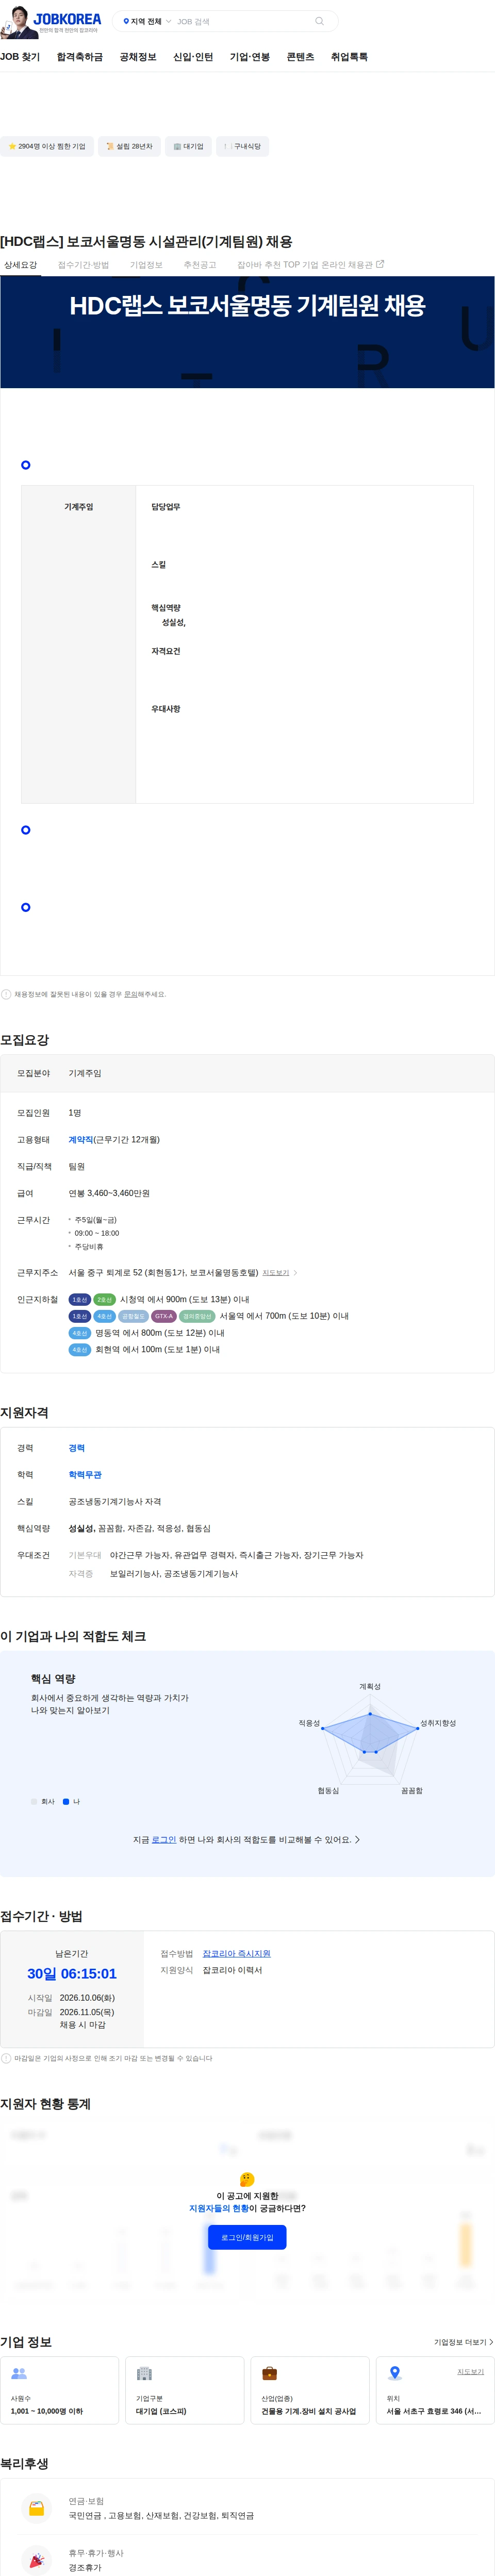
Task: Click the 로그인/회원가입 button
Action: coord(247,2237)
